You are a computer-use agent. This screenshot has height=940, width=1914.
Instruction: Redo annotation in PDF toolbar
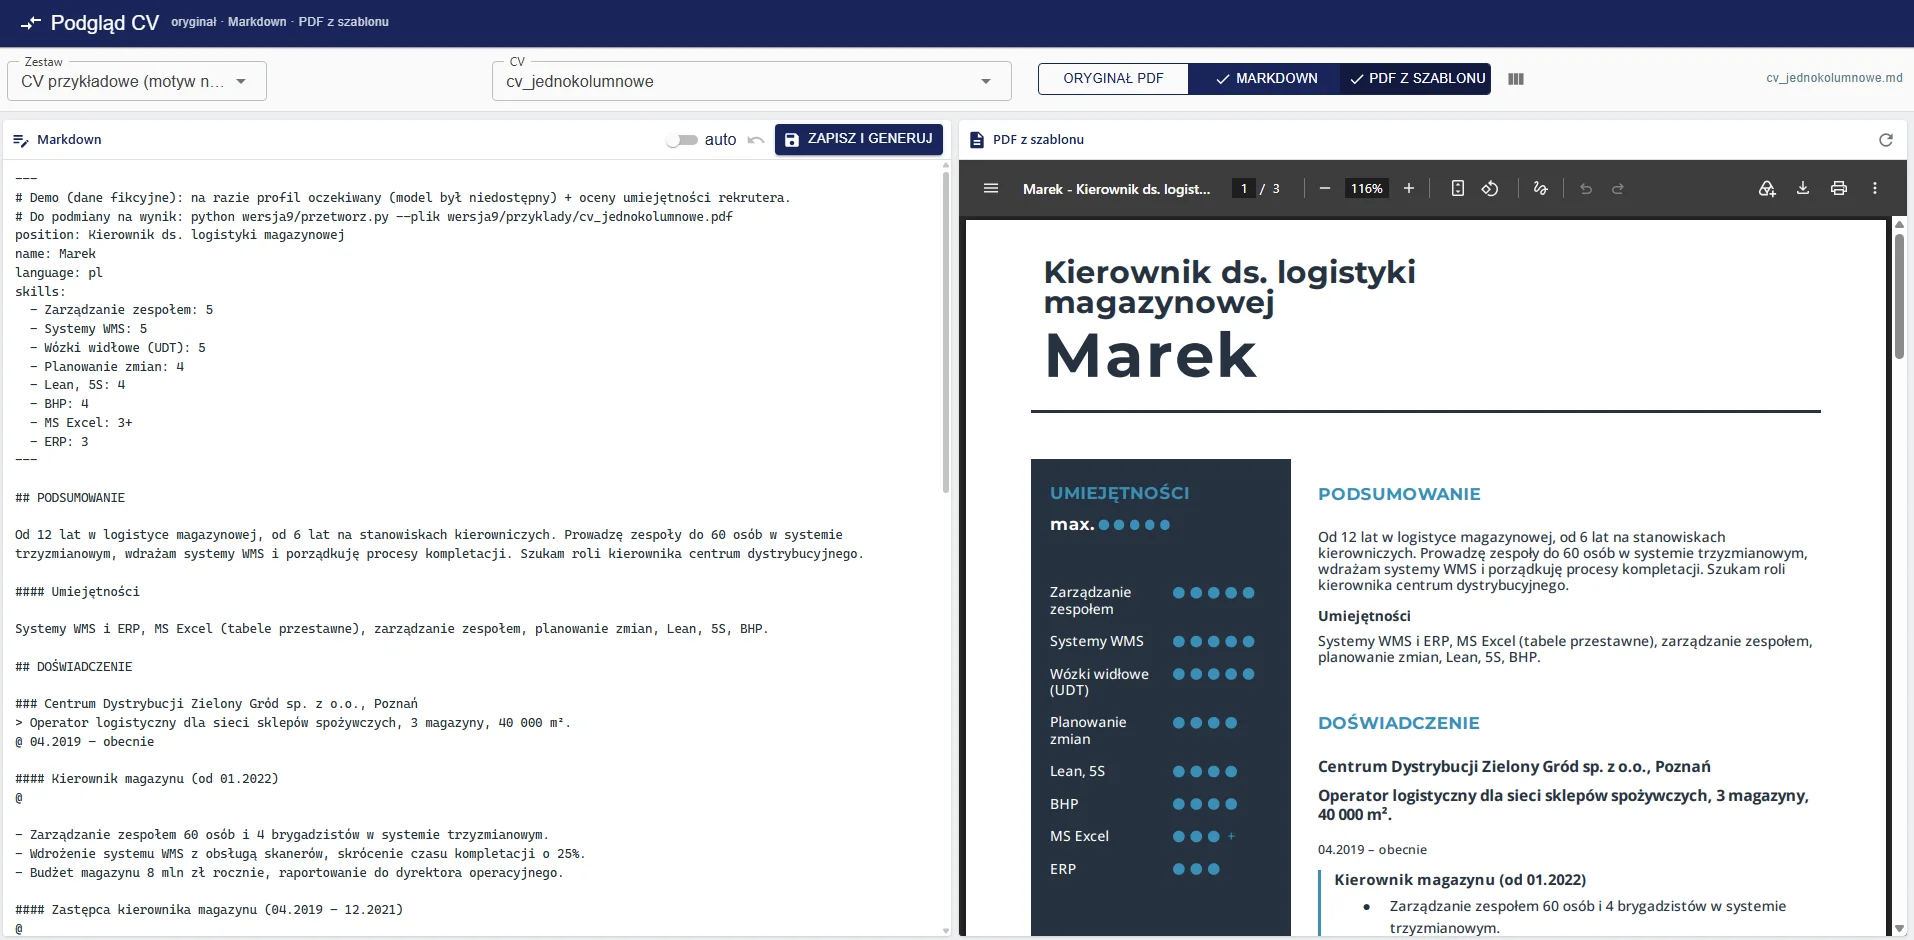[x=1618, y=188]
